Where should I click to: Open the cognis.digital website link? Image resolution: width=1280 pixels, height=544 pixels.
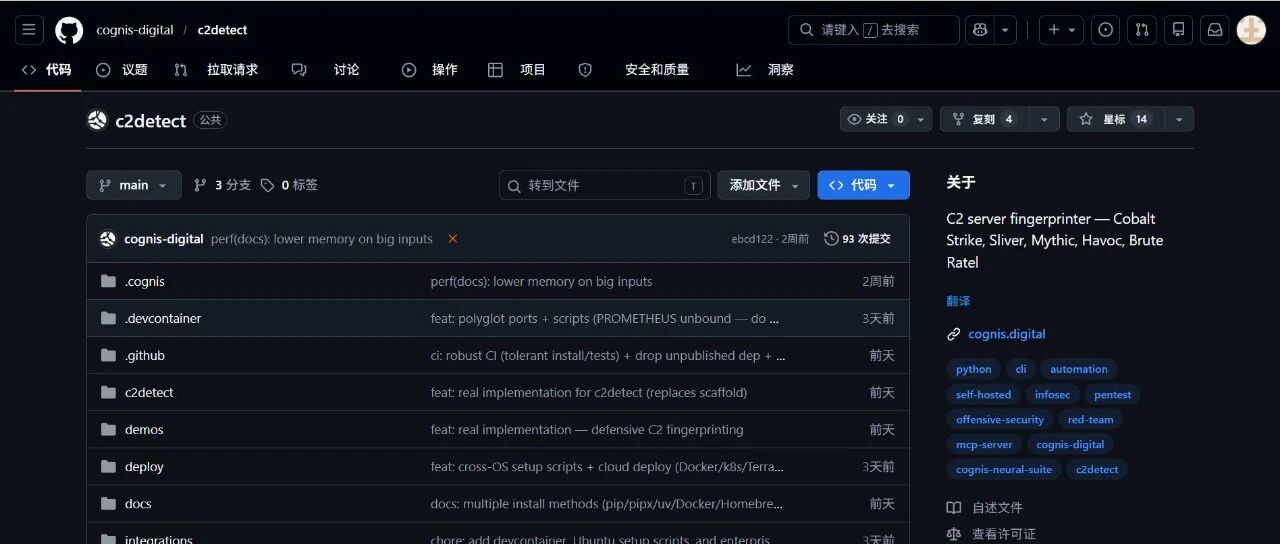1007,334
